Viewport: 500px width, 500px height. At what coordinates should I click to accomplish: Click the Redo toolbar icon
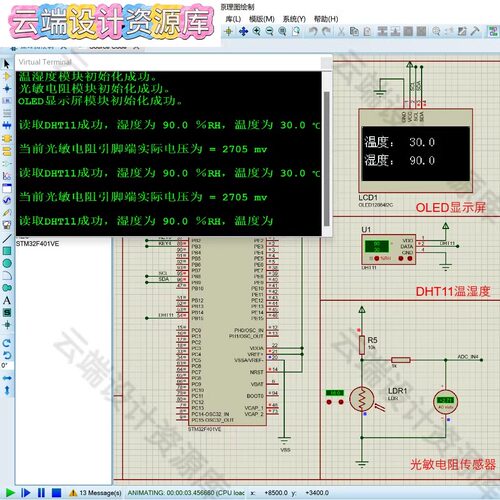coord(326,31)
